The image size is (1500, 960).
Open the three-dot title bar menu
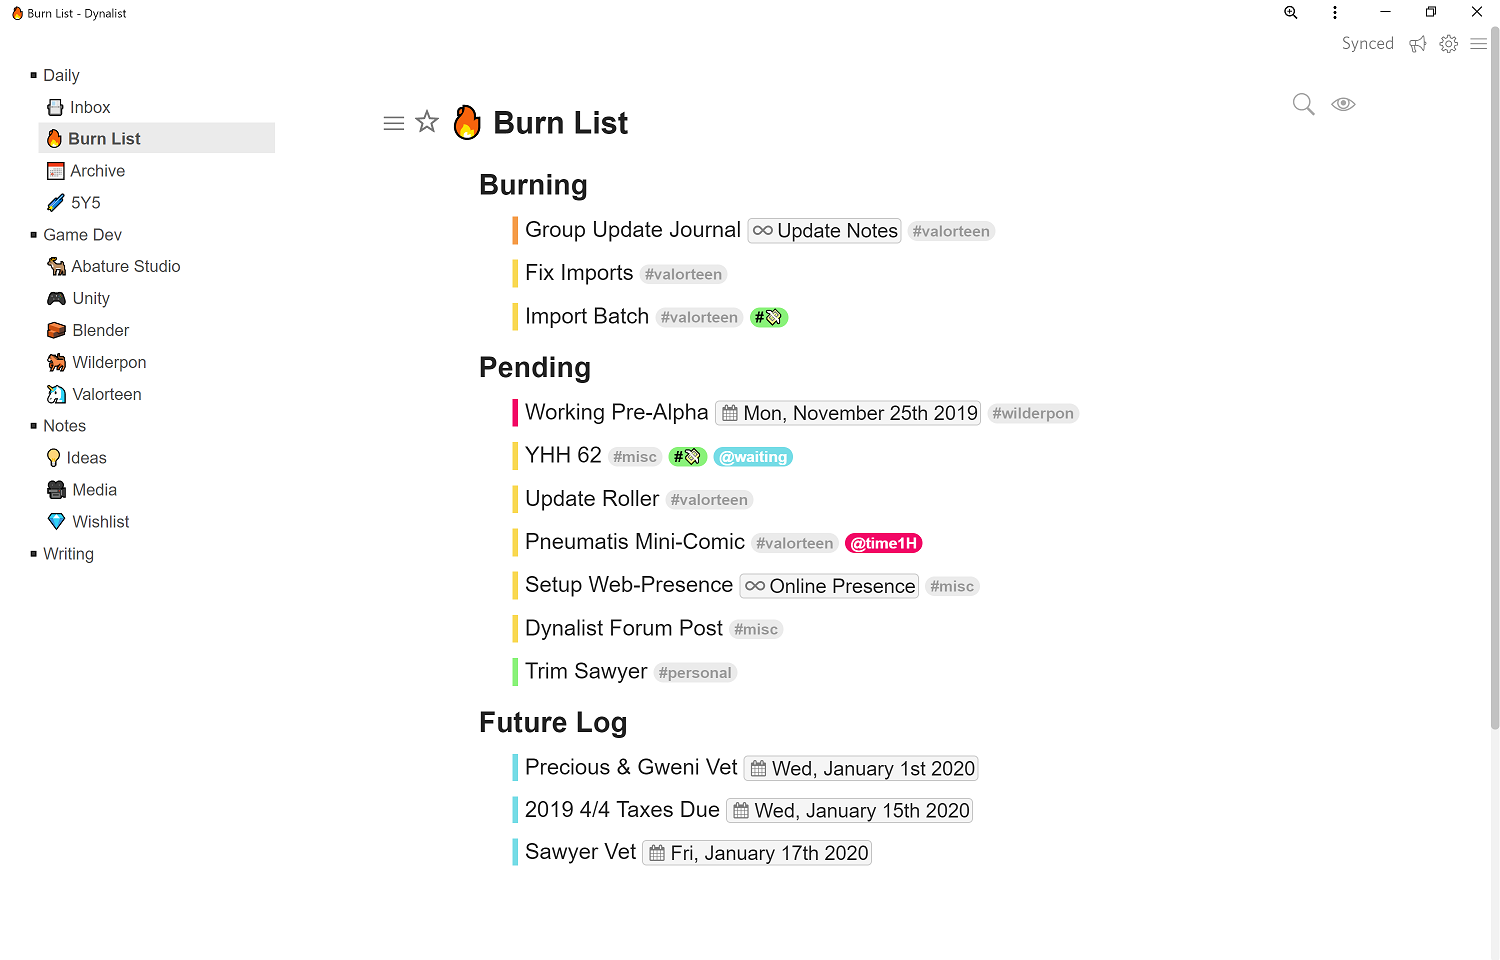[x=1335, y=13]
